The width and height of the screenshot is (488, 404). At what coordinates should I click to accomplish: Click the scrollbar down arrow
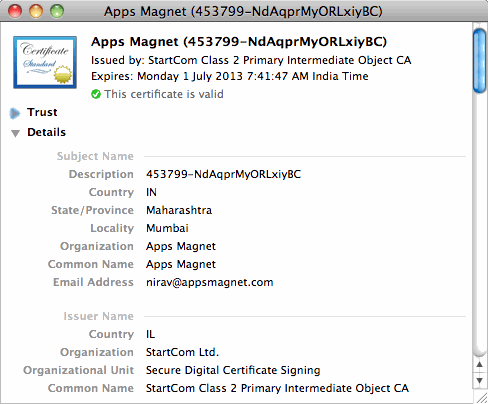(x=479, y=380)
